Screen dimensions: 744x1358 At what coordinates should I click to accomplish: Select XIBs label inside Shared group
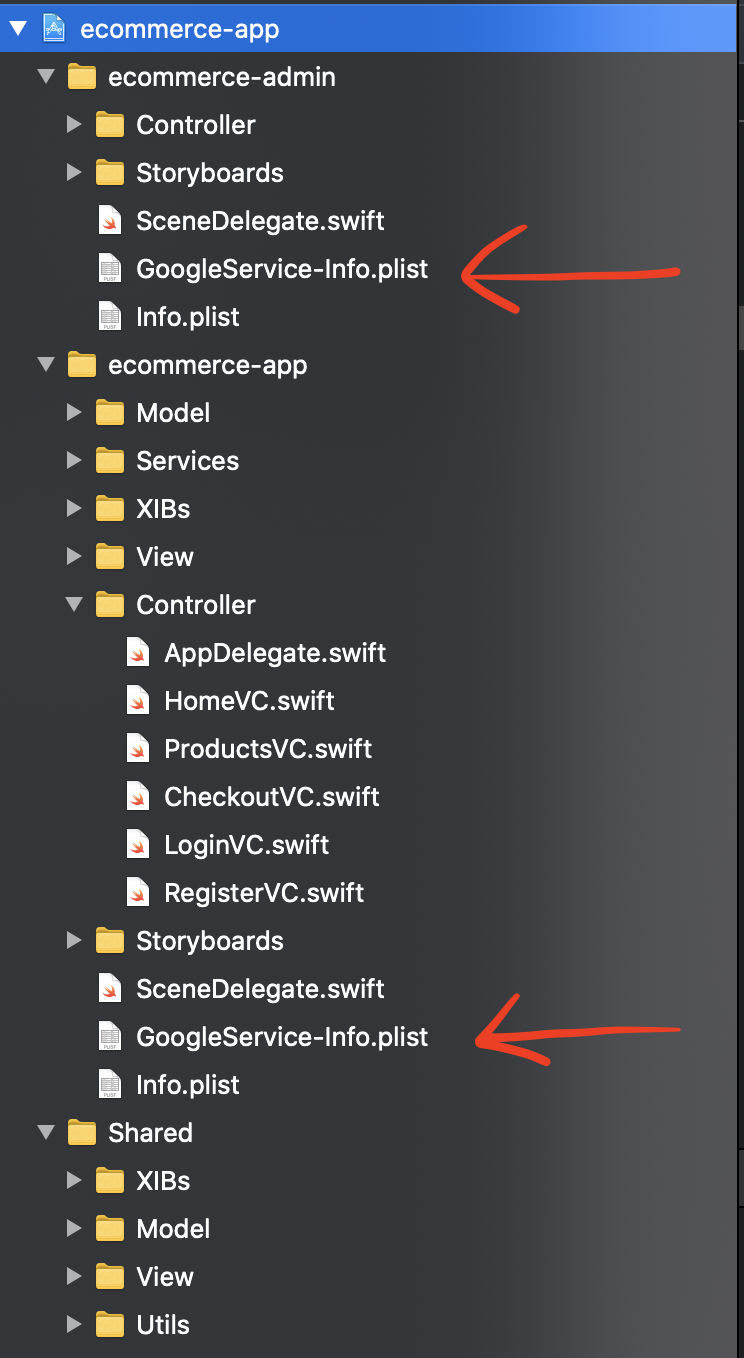coord(163,1181)
